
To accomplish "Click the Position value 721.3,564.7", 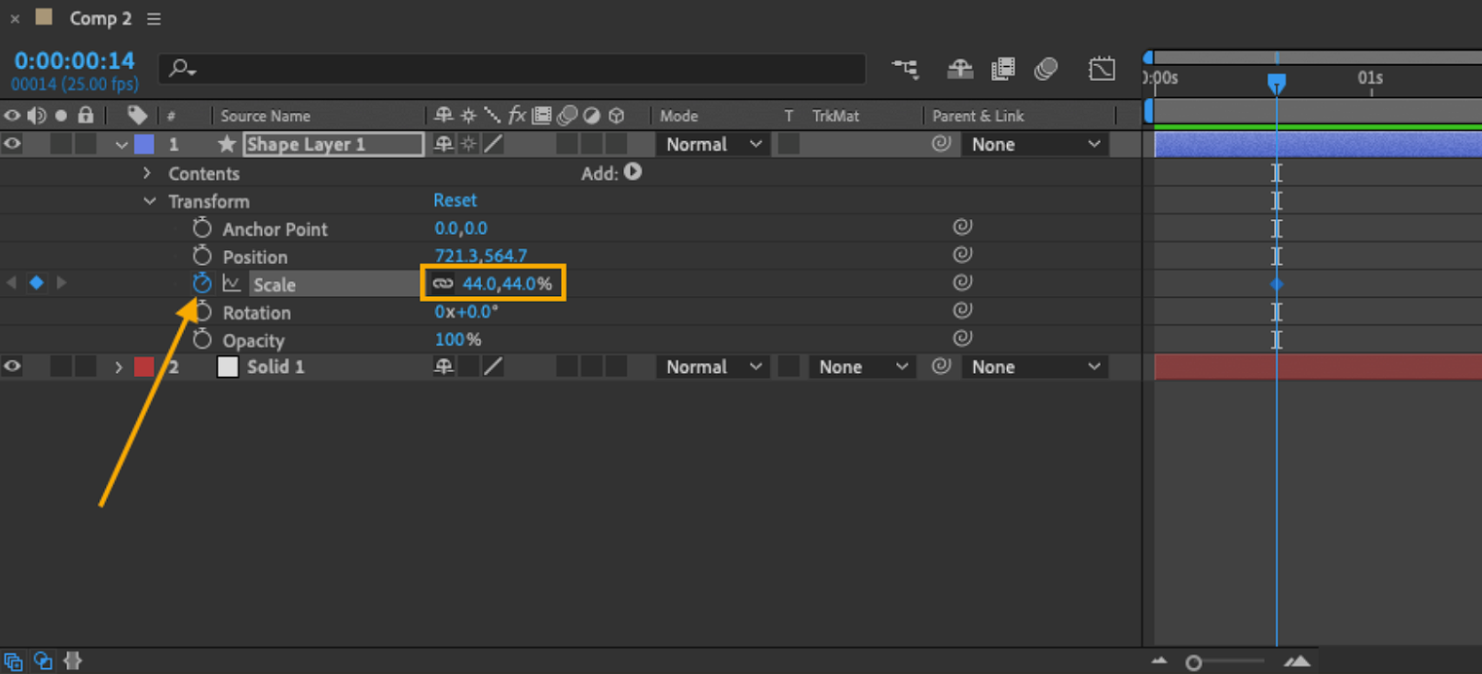I will [481, 256].
